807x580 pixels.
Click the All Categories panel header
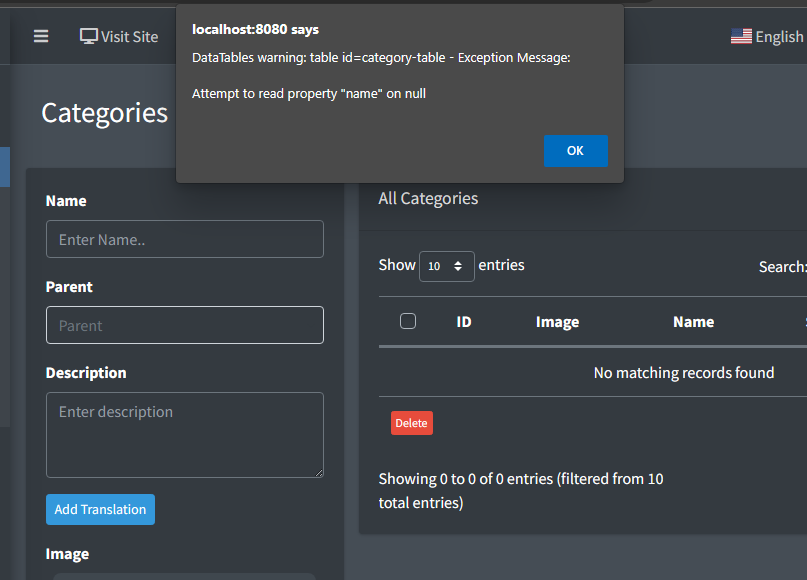pos(428,198)
